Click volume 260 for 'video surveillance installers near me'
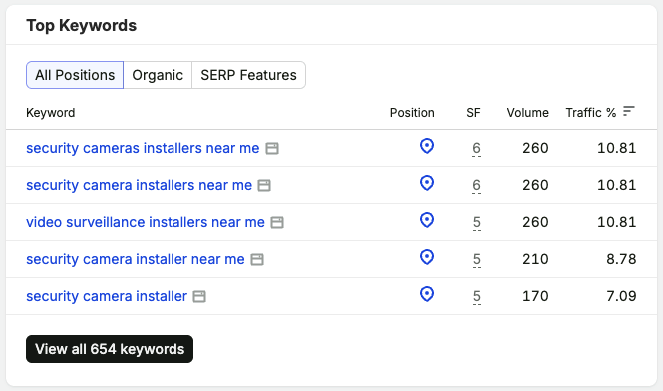The height and width of the screenshot is (391, 663). tap(535, 222)
